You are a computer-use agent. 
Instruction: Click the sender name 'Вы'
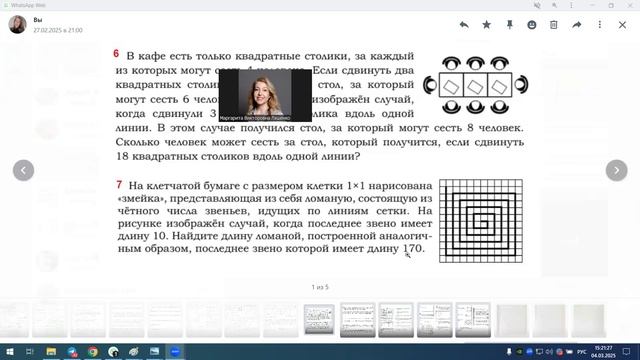click(x=38, y=20)
